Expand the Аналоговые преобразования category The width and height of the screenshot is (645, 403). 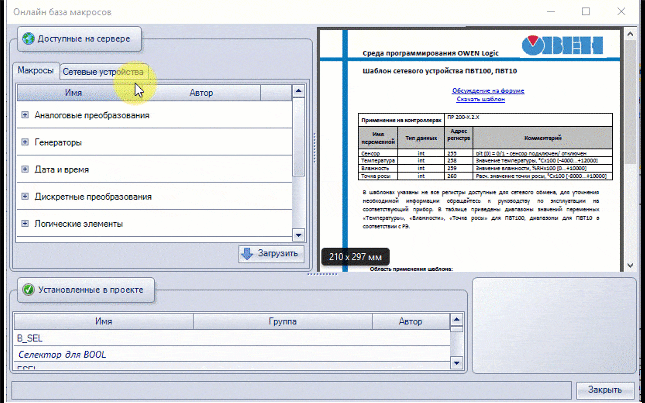[25, 116]
